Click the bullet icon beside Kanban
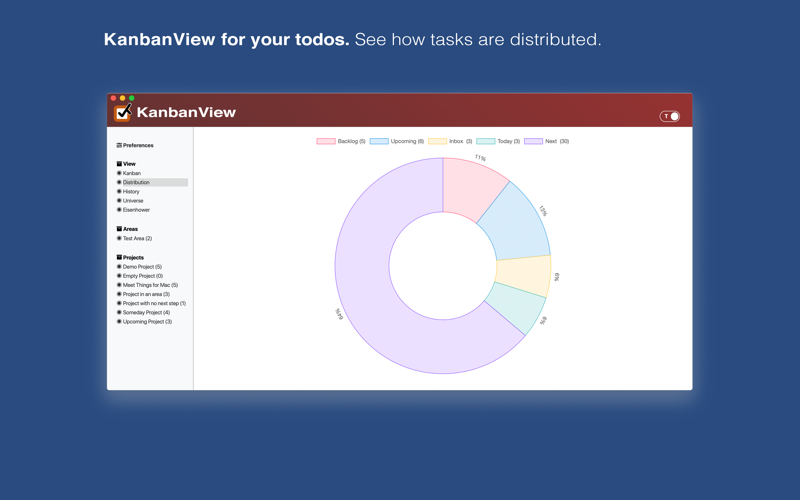Viewport: 800px width, 500px height. click(119, 173)
